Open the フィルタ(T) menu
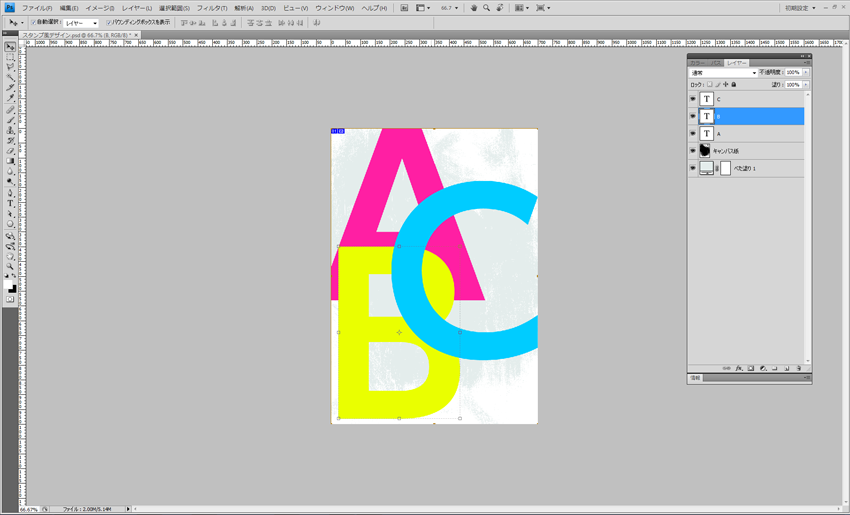This screenshot has height=515, width=850. tap(211, 8)
